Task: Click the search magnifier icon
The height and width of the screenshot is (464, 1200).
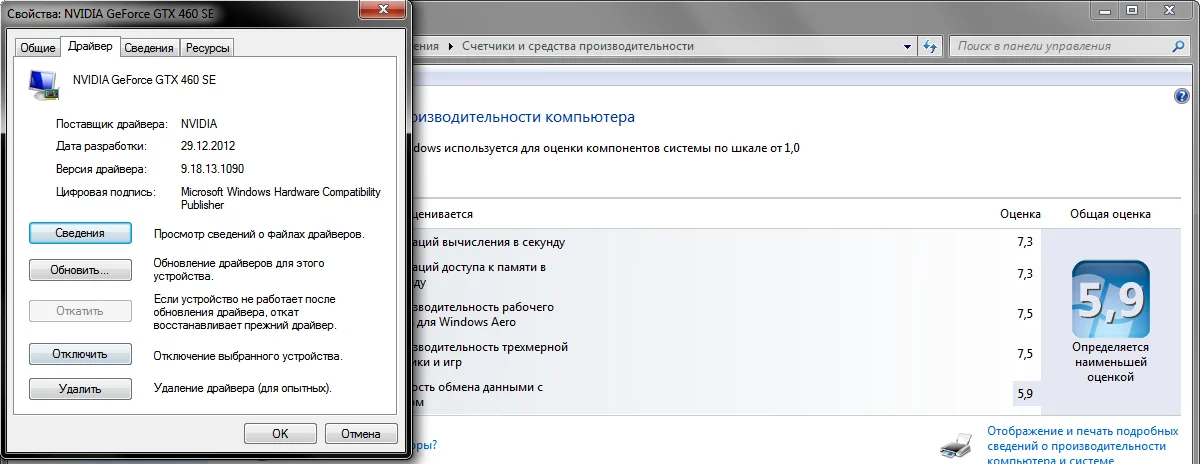Action: pyautogui.click(x=1179, y=46)
